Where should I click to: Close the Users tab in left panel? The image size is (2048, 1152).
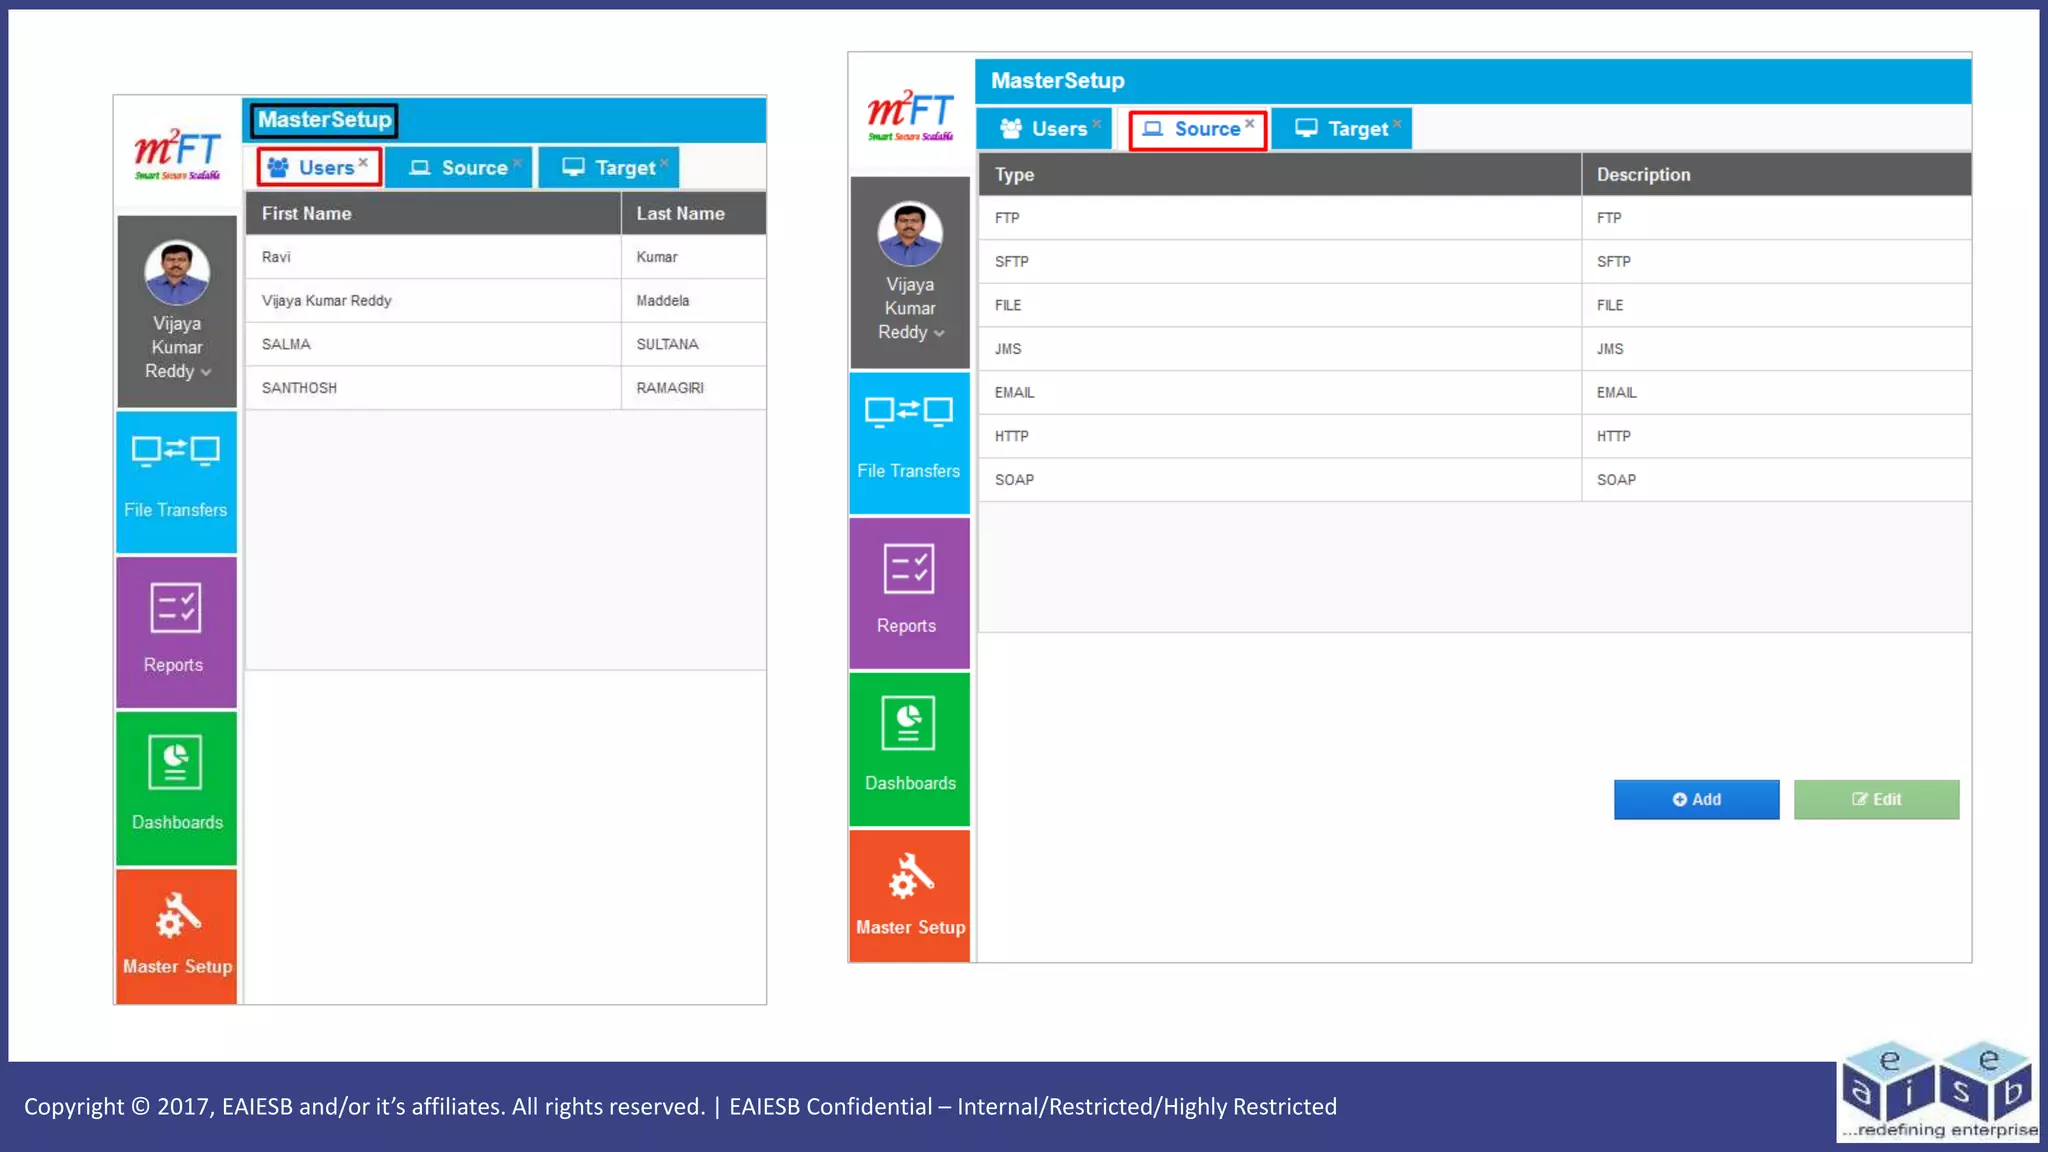pos(364,162)
